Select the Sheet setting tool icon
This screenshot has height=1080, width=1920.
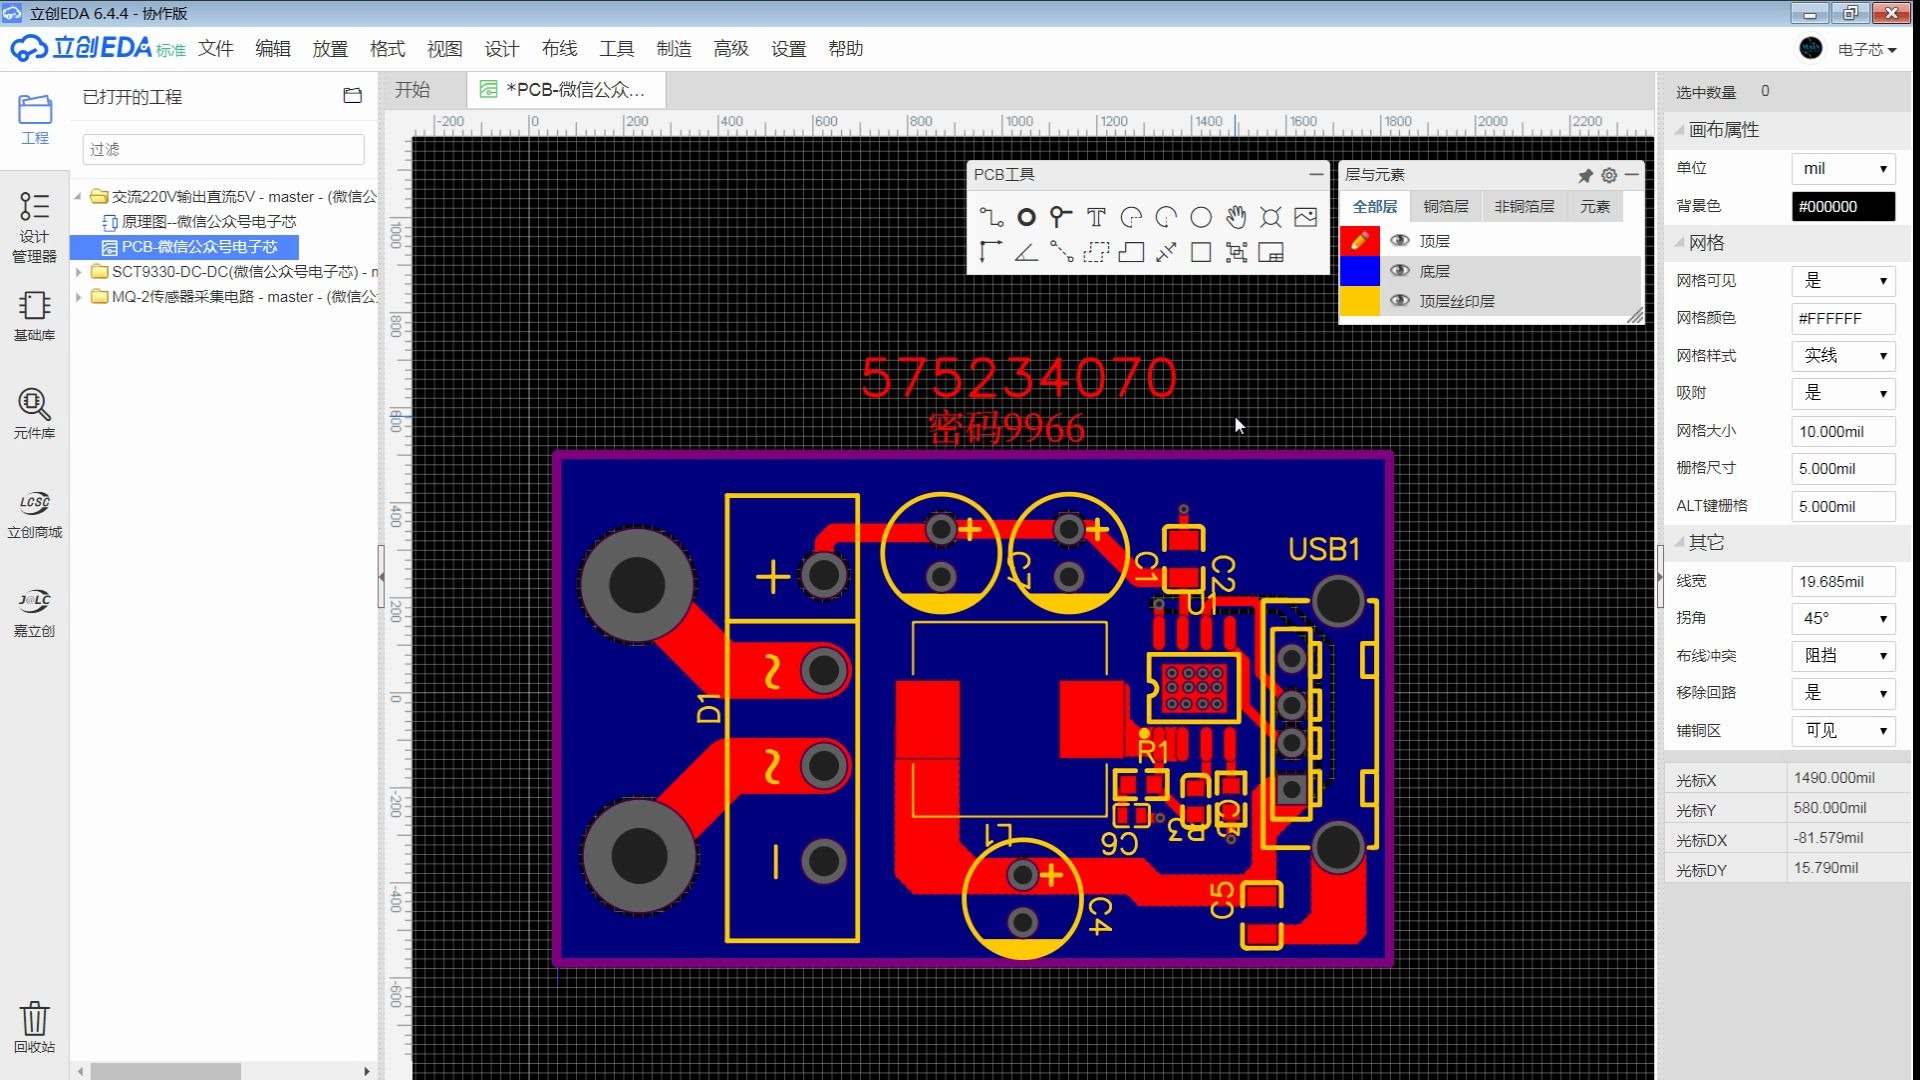tap(1271, 252)
